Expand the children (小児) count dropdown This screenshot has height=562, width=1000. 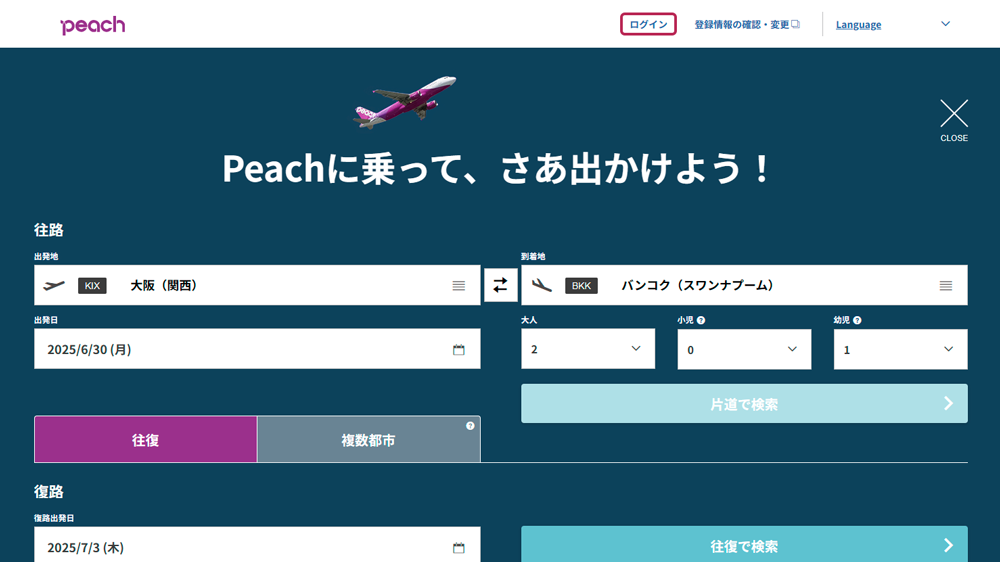coord(744,349)
